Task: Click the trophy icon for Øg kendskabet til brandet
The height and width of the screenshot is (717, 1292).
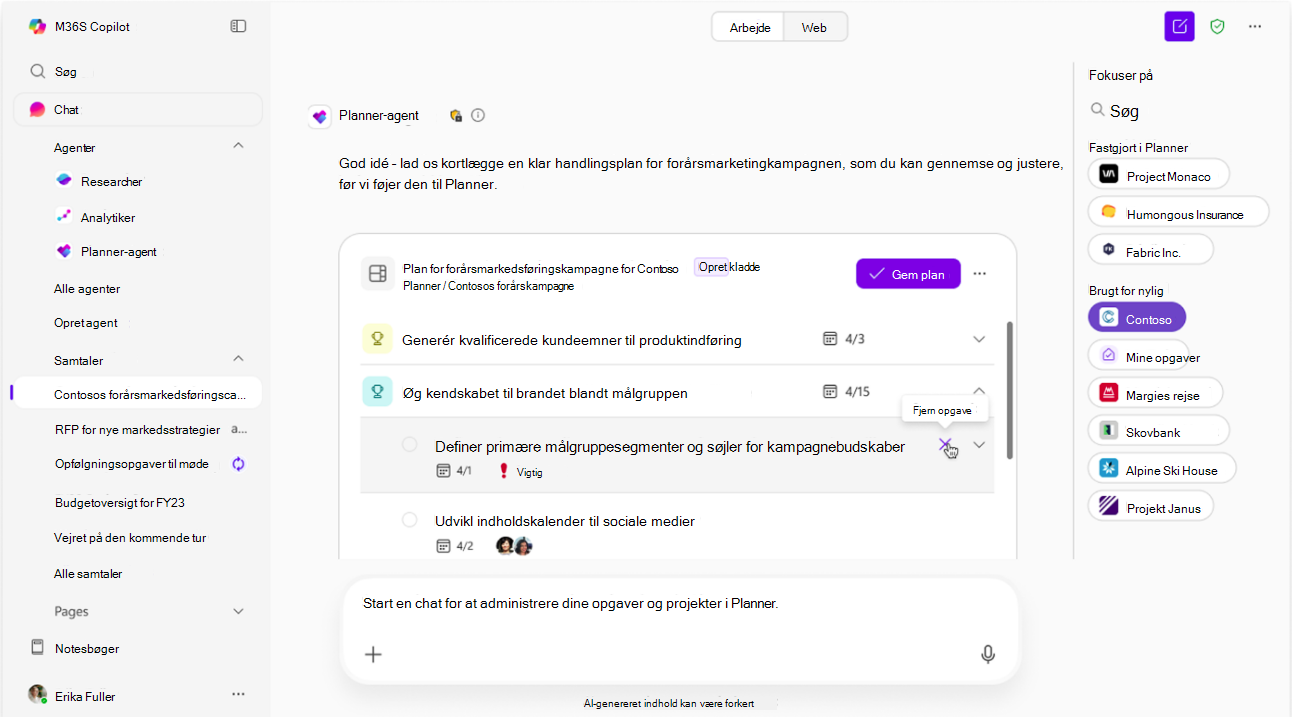Action: (x=378, y=392)
